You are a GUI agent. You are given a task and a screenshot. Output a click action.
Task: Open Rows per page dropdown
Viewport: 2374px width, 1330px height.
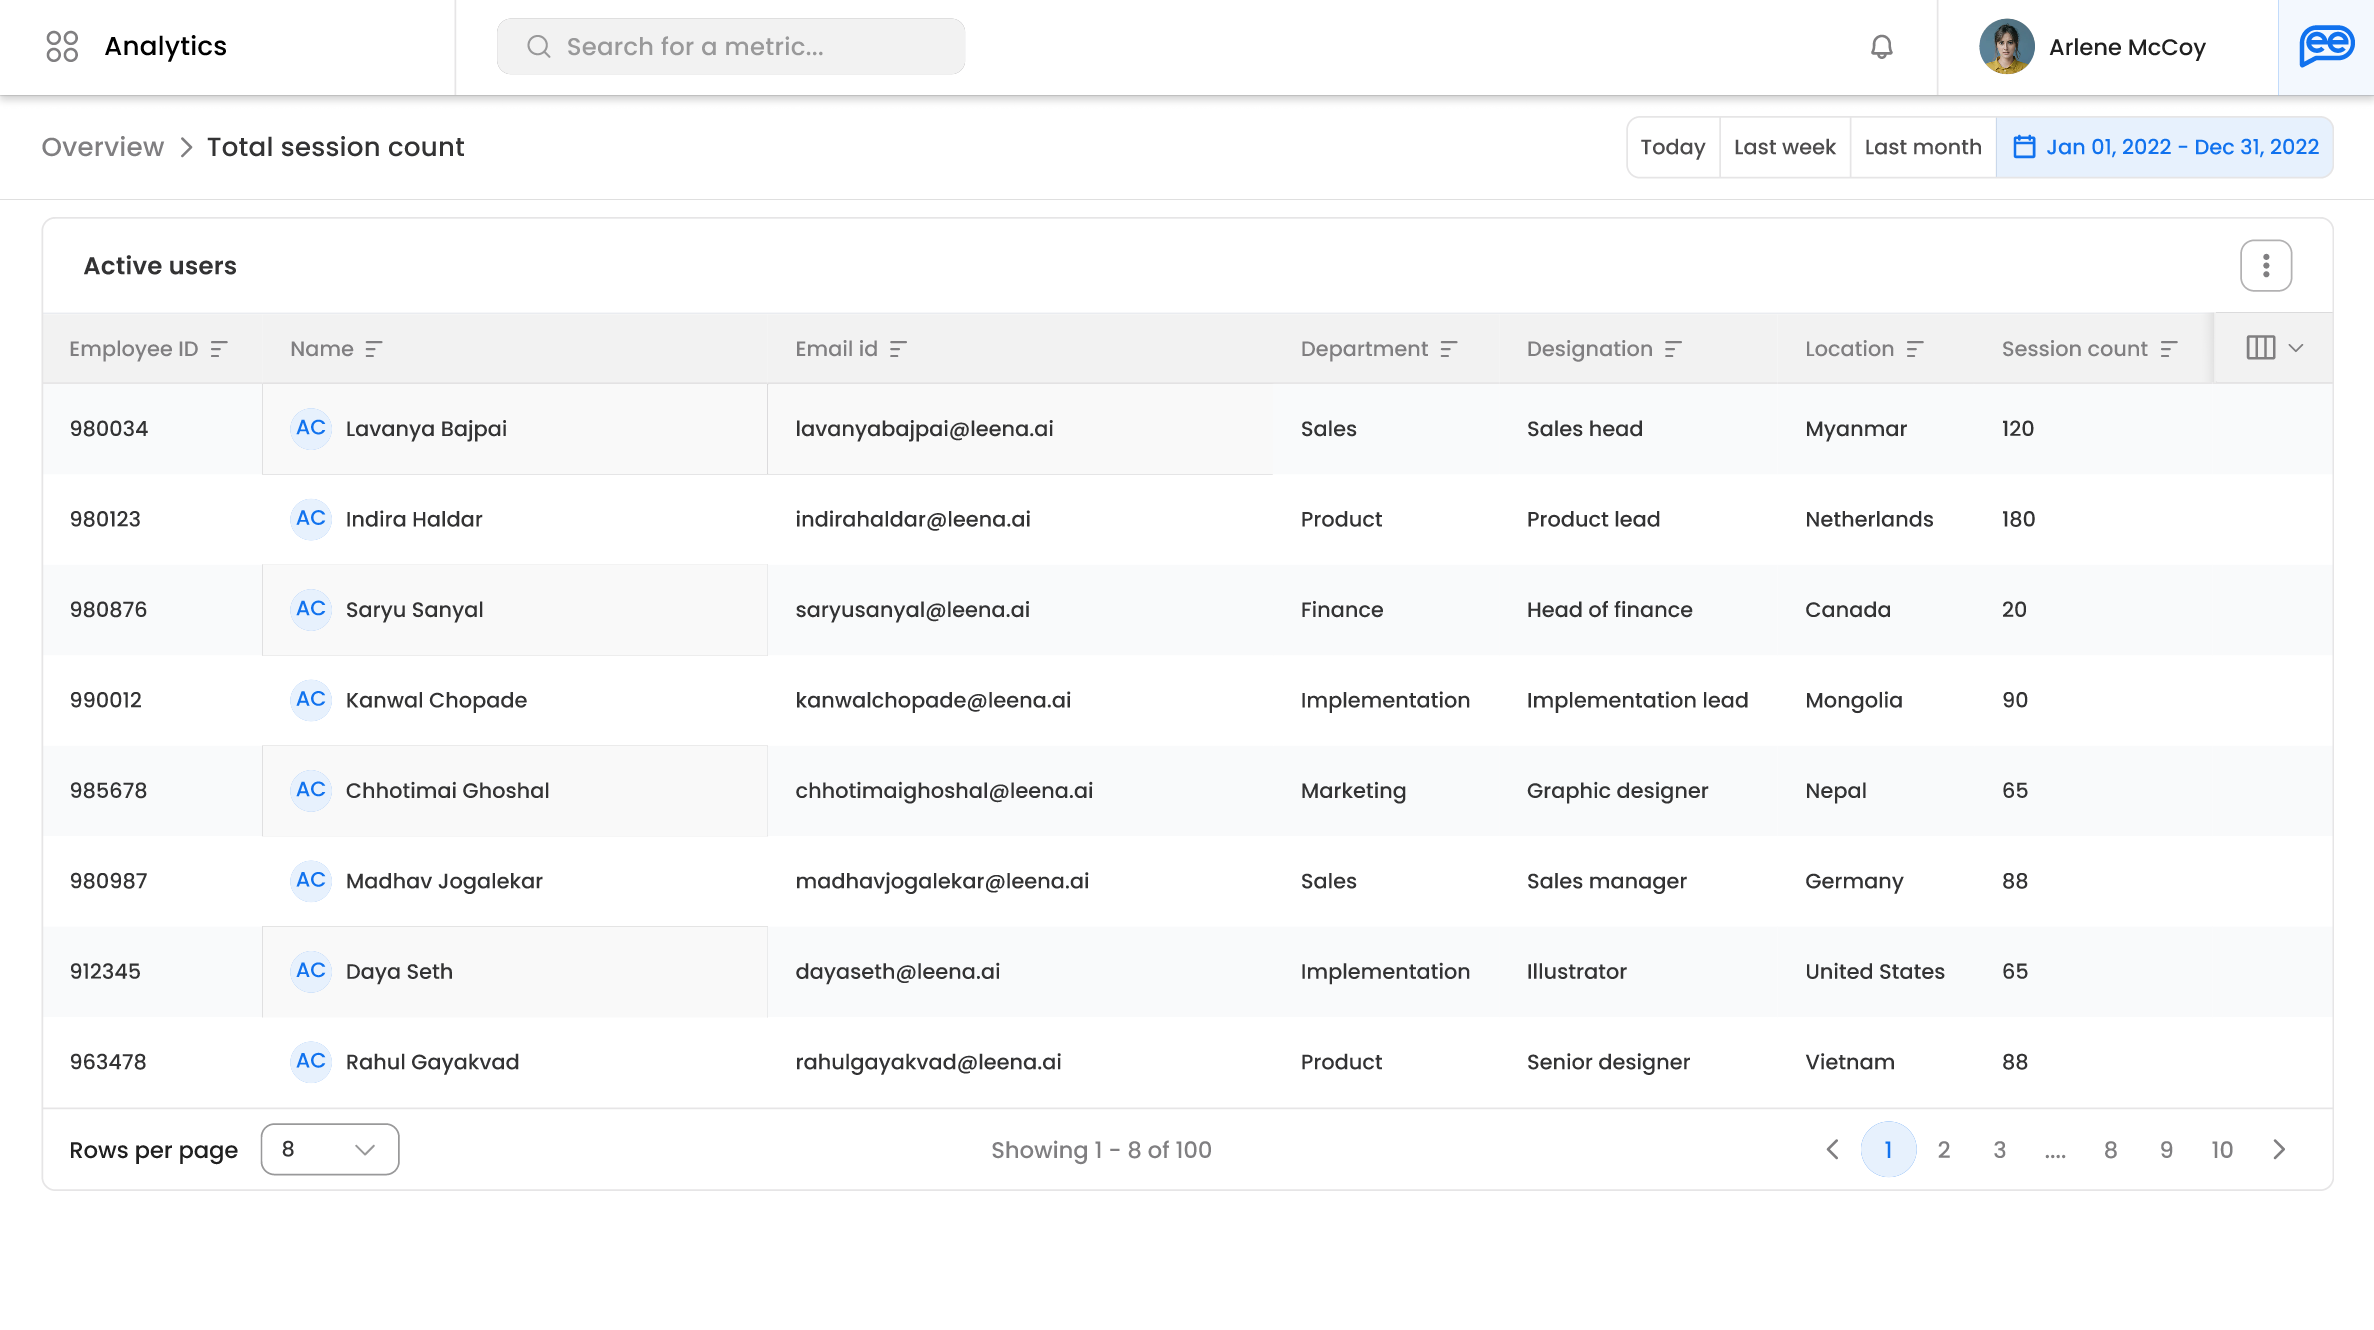click(330, 1149)
